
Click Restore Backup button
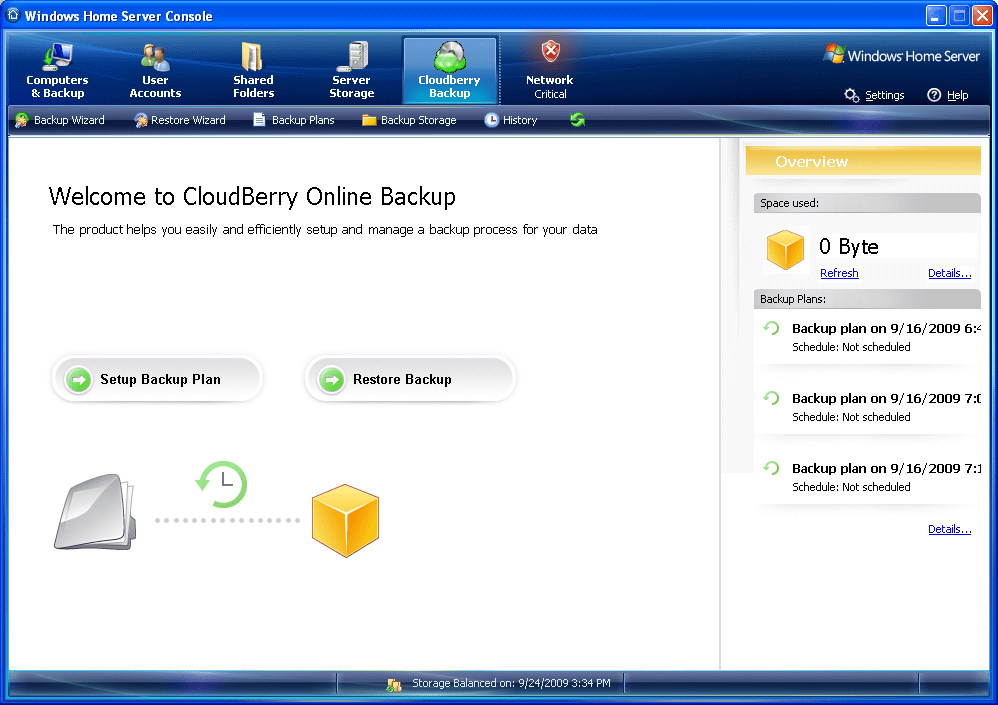click(x=410, y=379)
